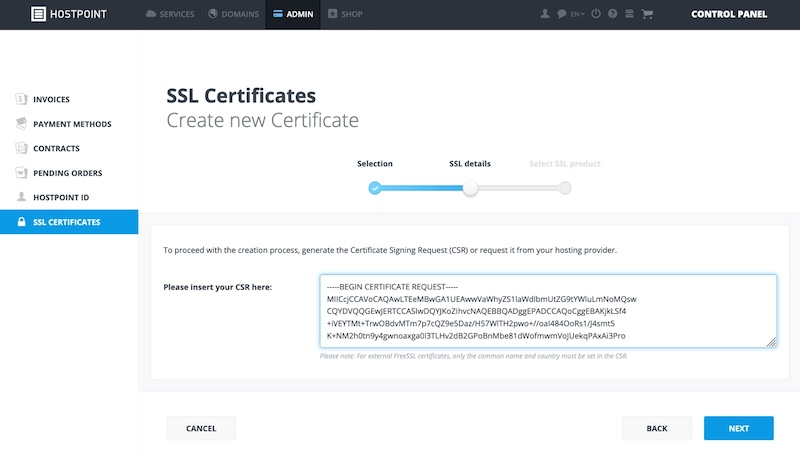Click the Cancel button
The width and height of the screenshot is (800, 460).
[x=201, y=428]
